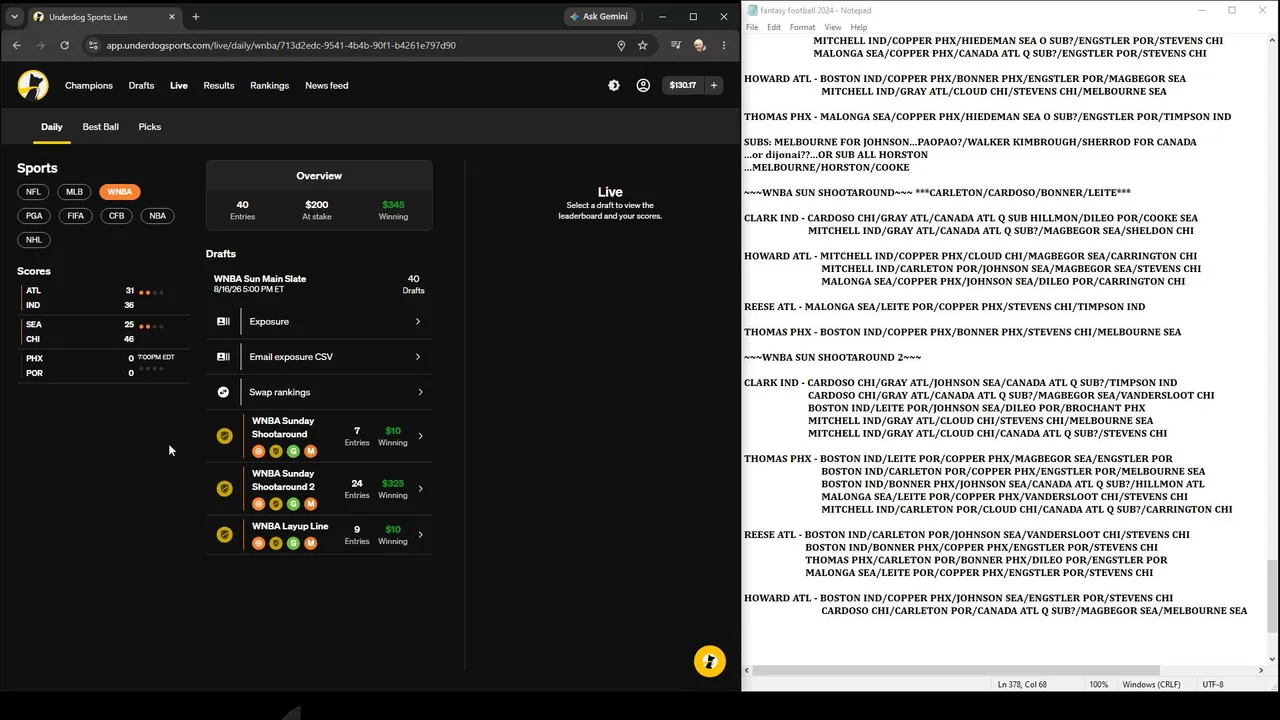
Task: Select the WNBA sport filter
Action: click(120, 192)
